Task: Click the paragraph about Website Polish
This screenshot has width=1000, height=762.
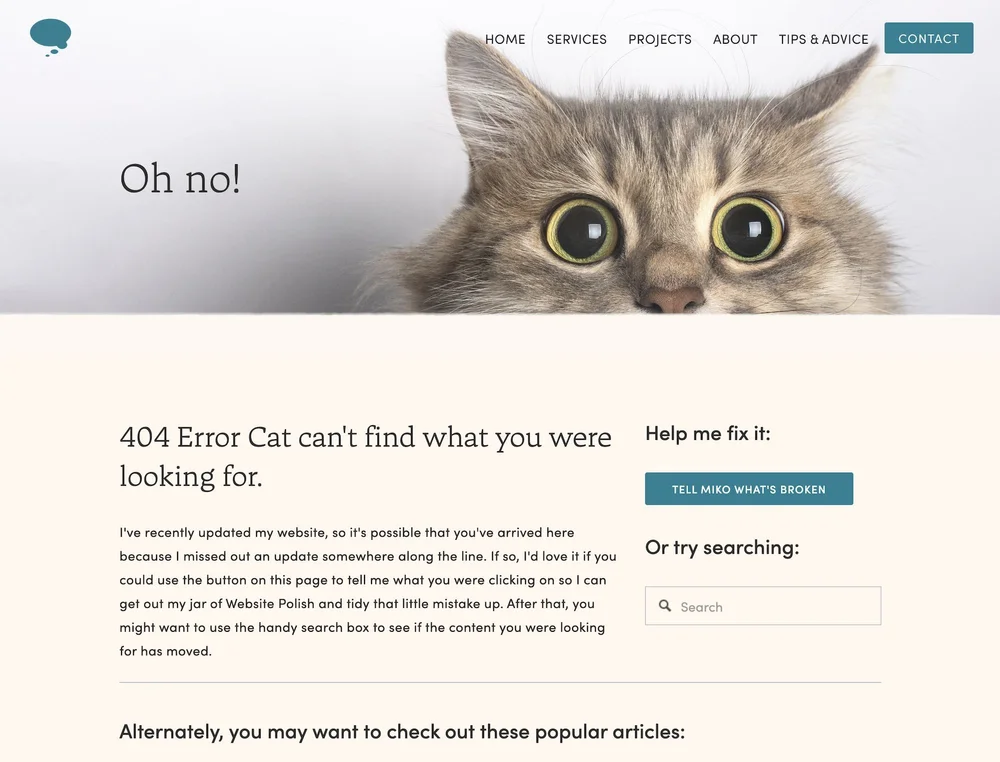Action: (368, 592)
